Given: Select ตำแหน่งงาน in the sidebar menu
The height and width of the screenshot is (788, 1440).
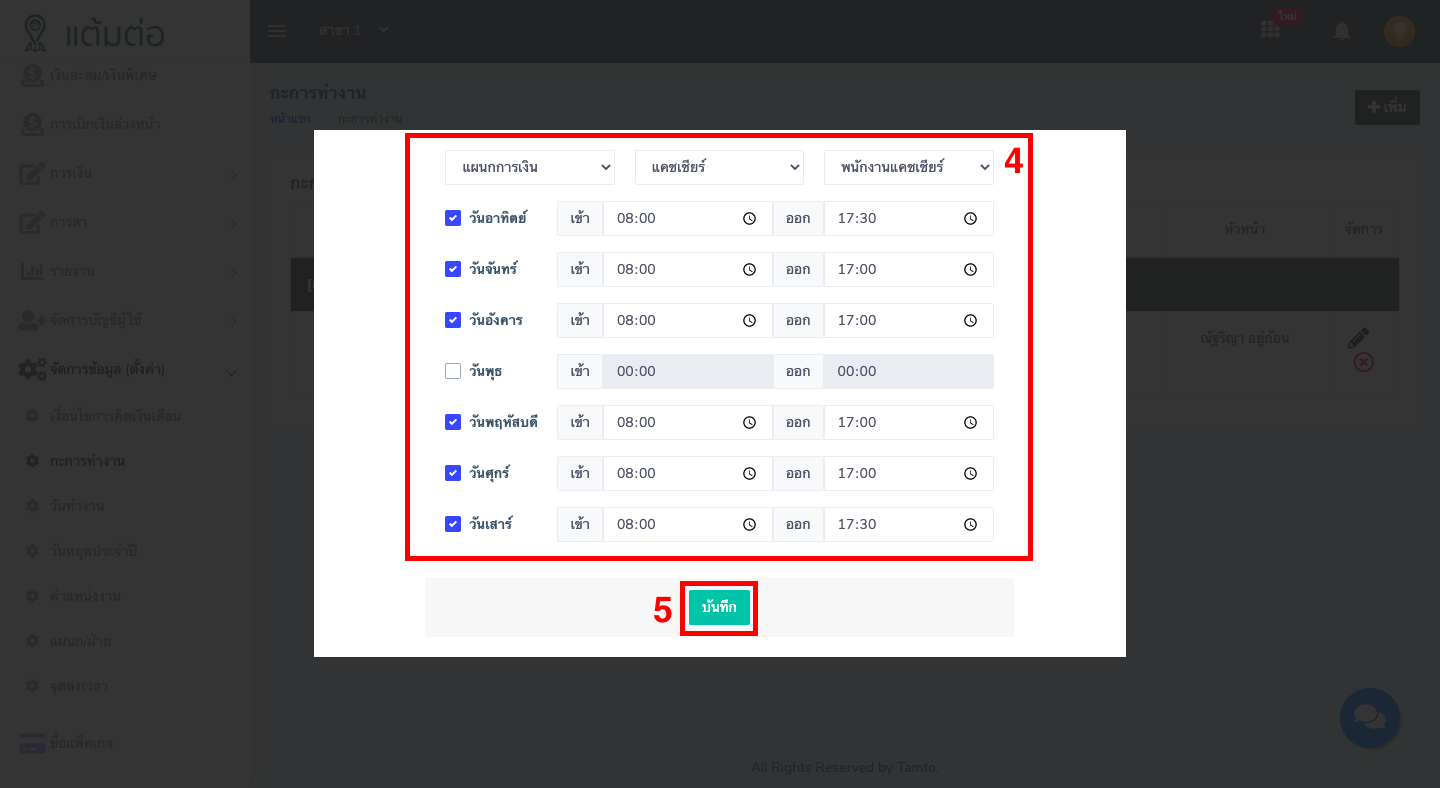Looking at the screenshot, I should (x=85, y=596).
